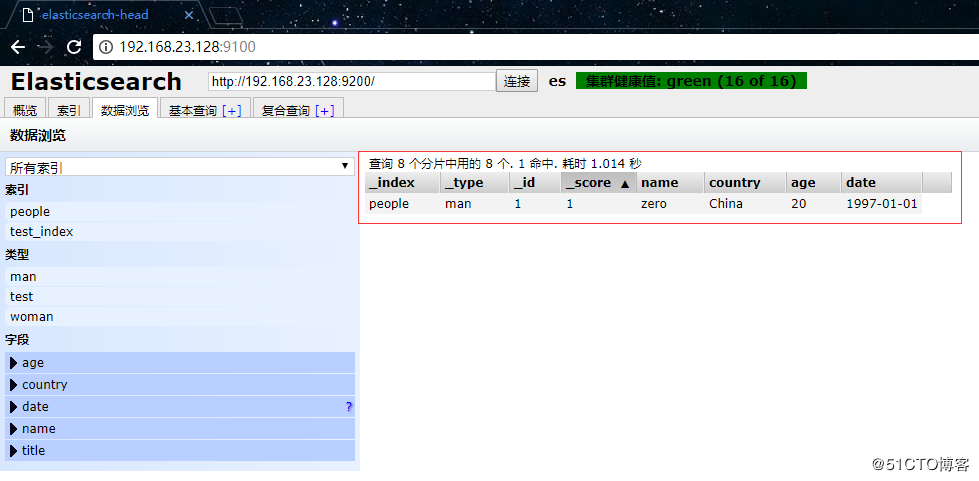Click the age value 20 cell
Viewport: 979px width, 481px height.
(x=814, y=204)
